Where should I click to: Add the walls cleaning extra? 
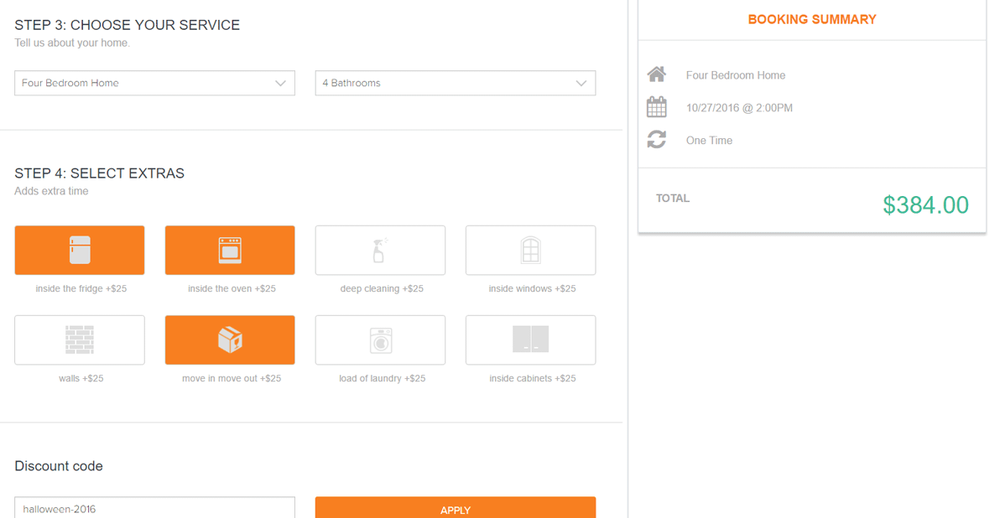click(x=80, y=340)
